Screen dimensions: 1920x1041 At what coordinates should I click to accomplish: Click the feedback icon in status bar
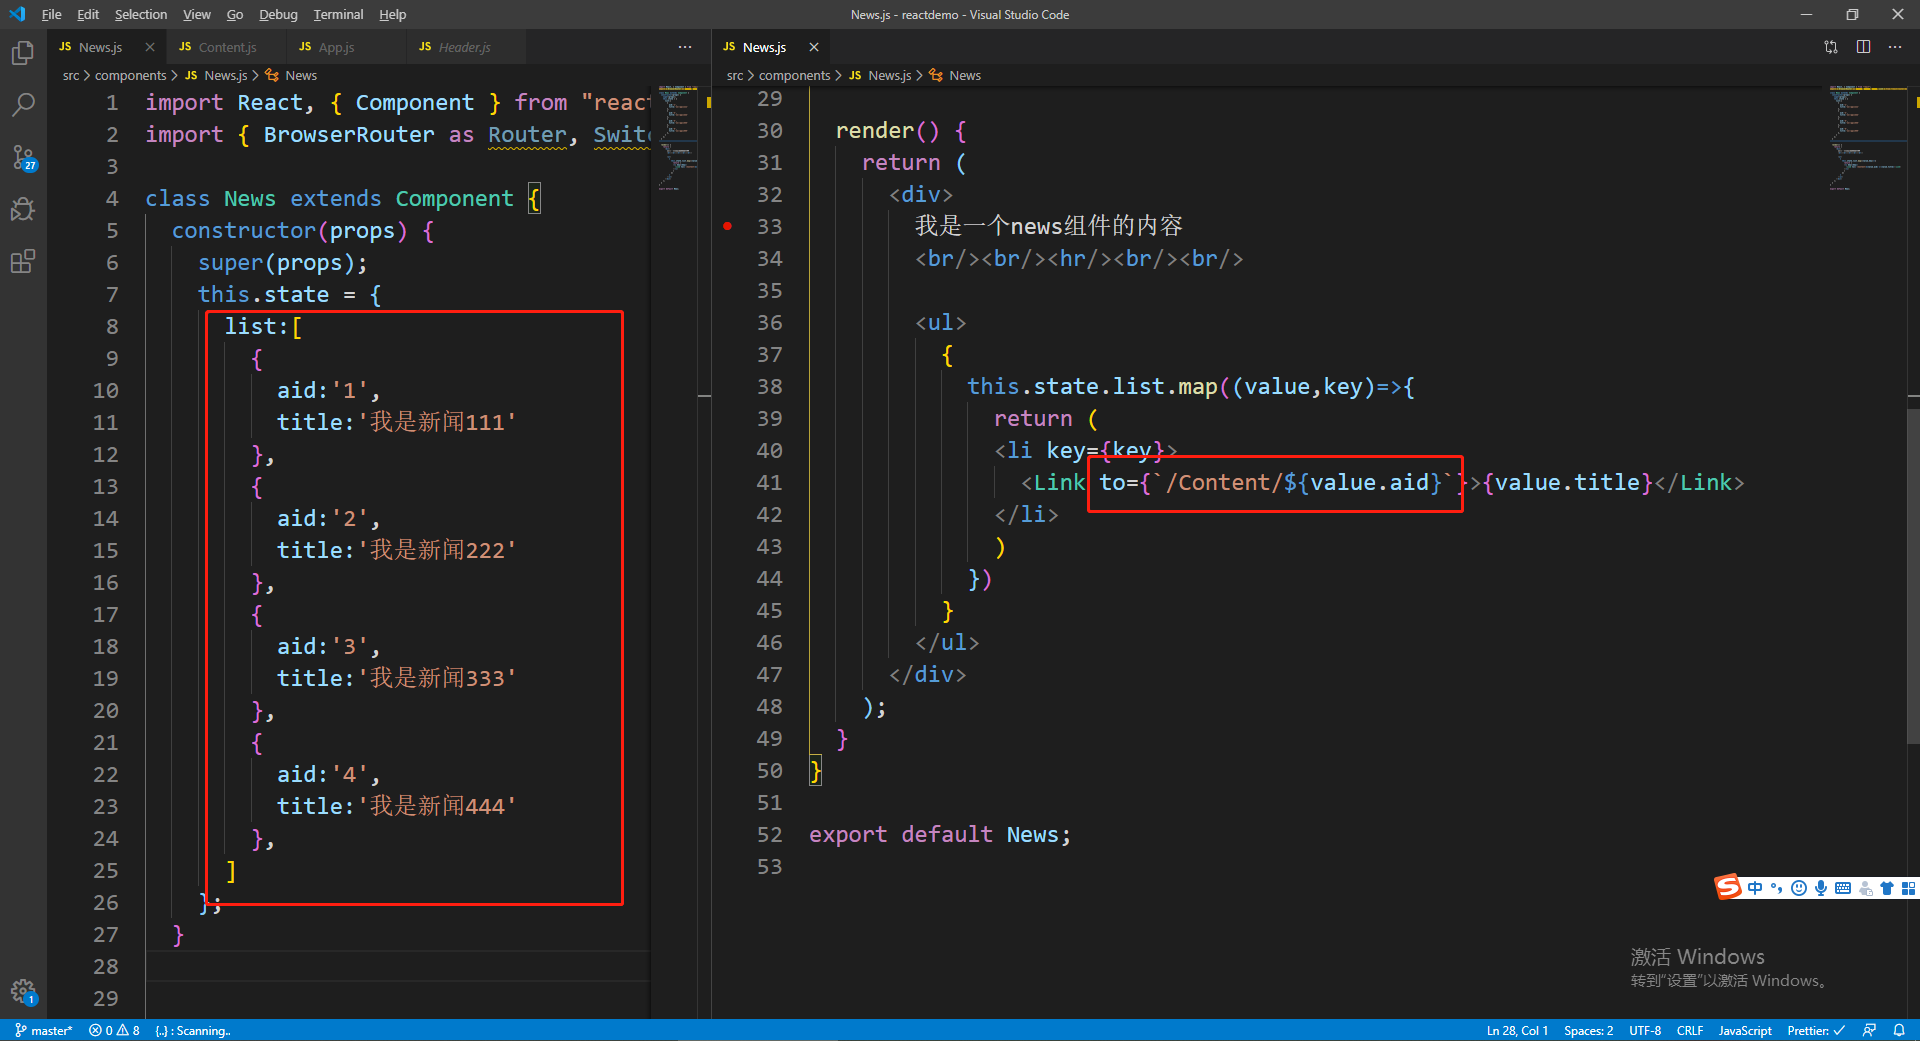1869,1030
